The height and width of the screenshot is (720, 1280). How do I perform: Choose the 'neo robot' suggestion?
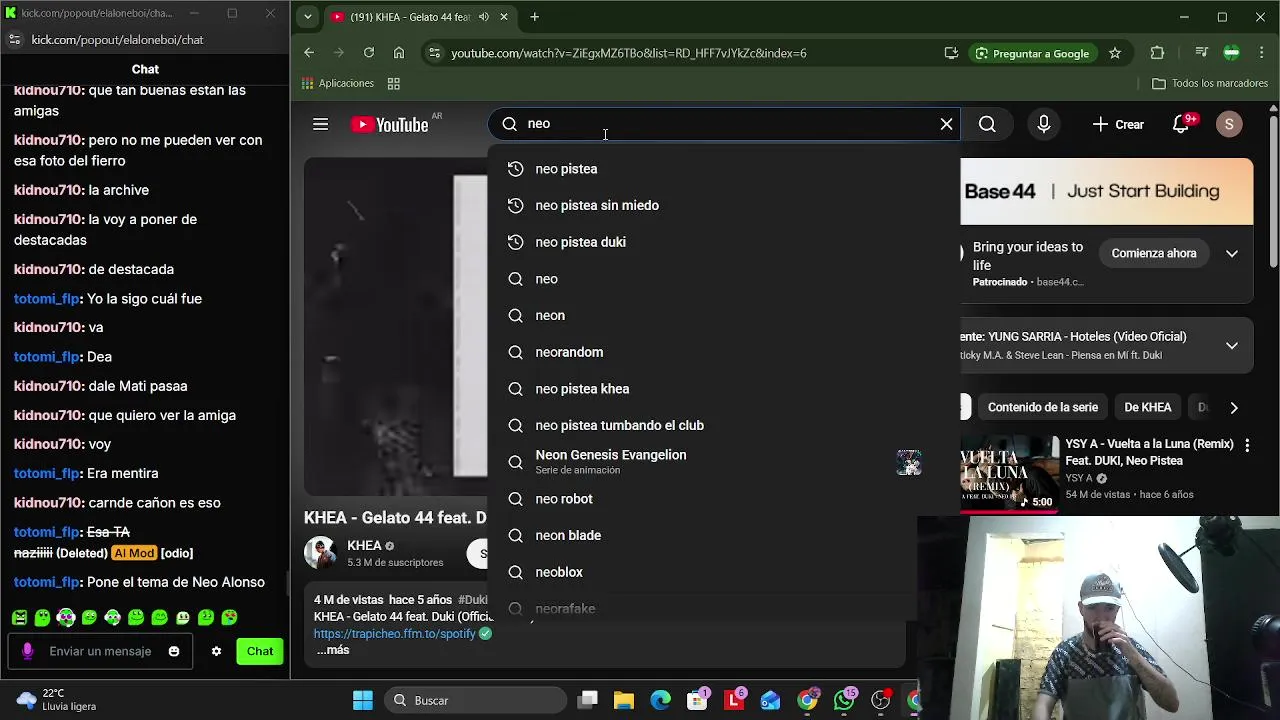(724, 499)
